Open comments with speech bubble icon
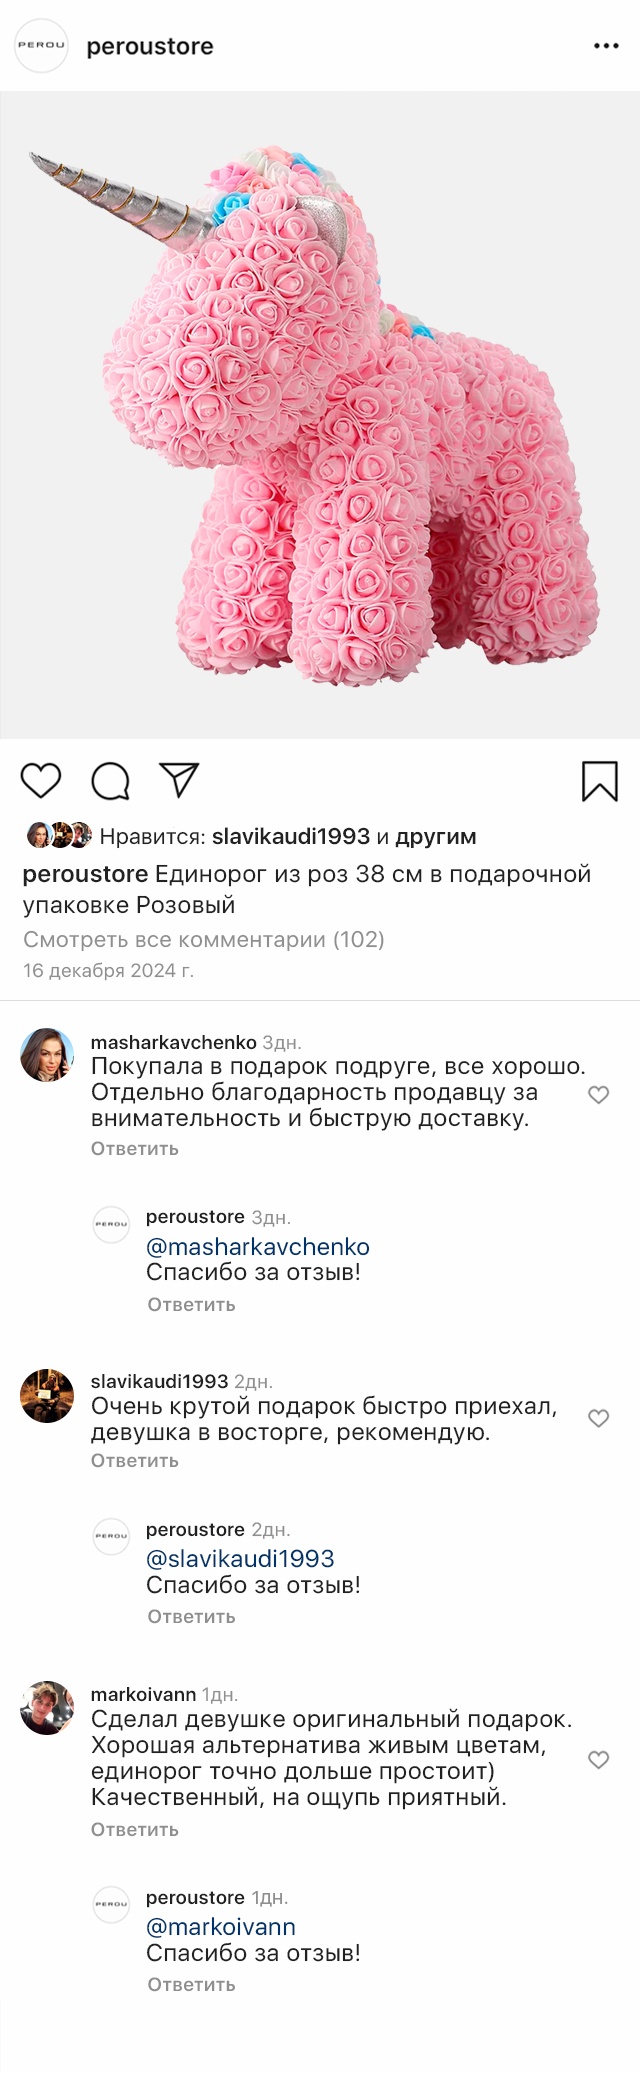This screenshot has height=2073, width=640. 110,781
